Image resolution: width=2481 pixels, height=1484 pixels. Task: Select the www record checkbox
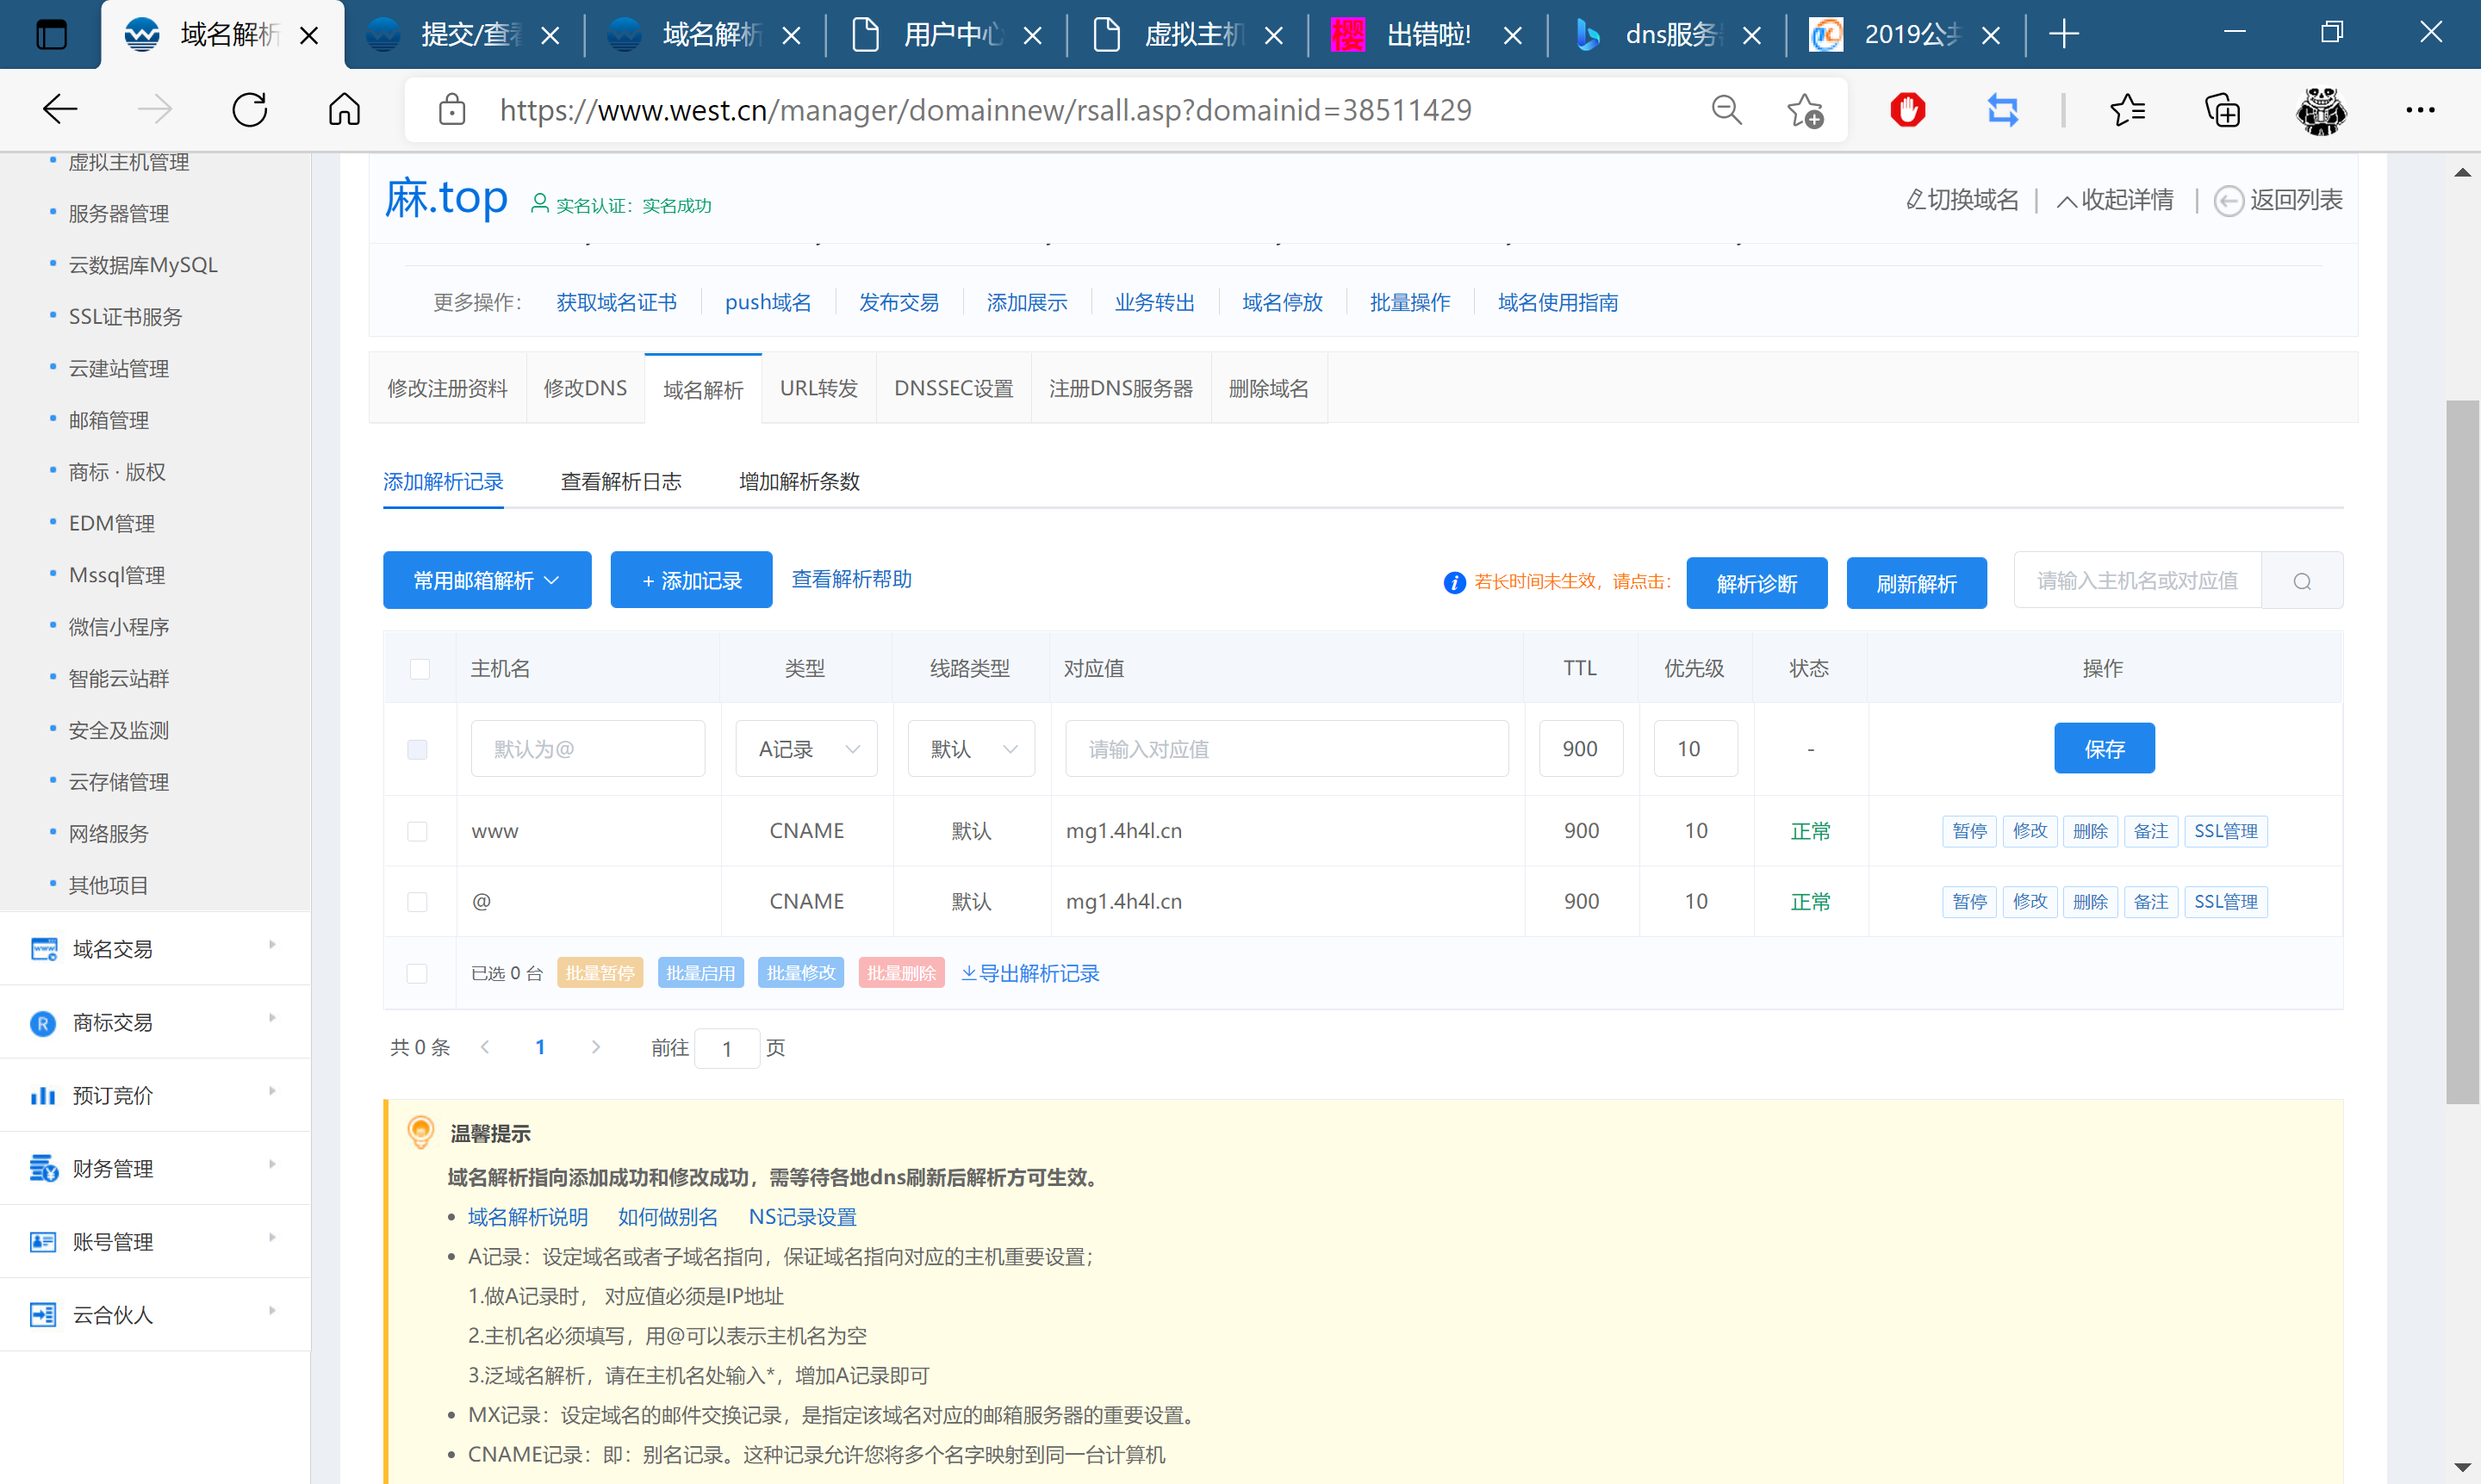(418, 832)
